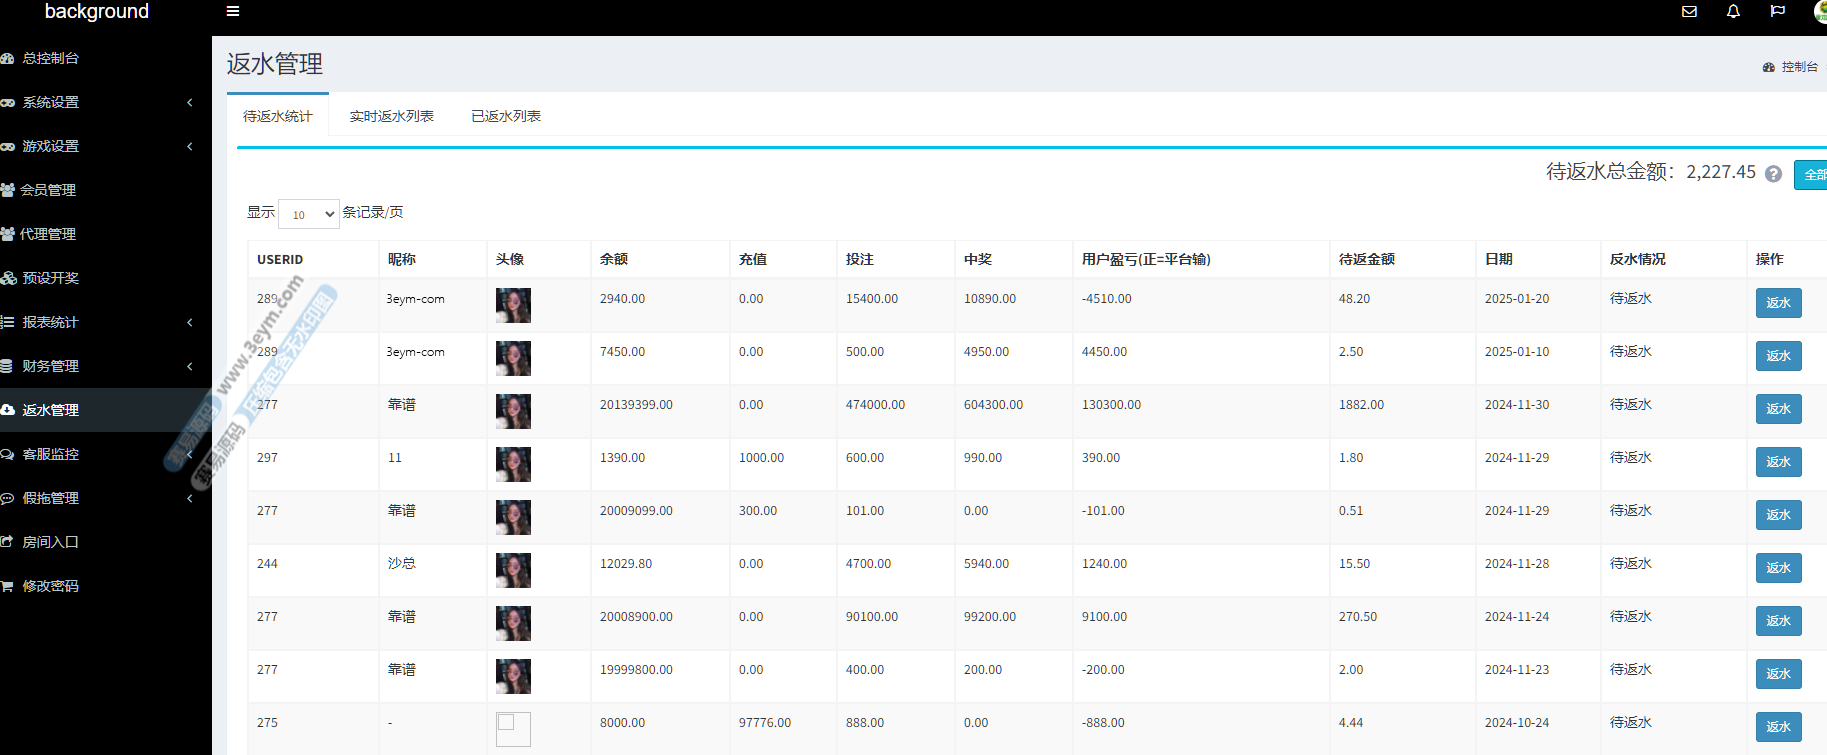
Task: Open the notifications bell icon
Action: point(1733,12)
